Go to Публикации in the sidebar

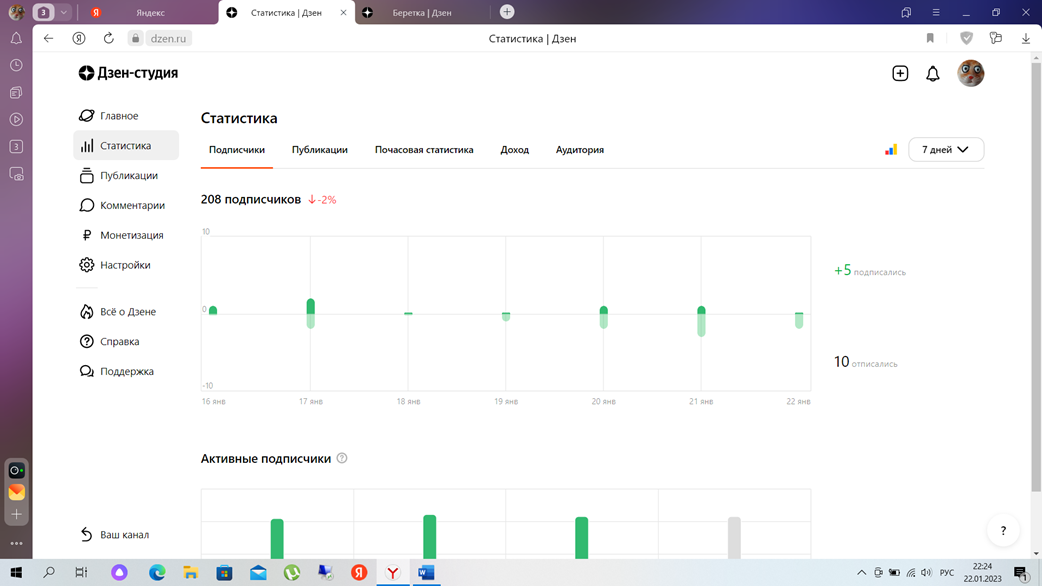[x=119, y=175]
